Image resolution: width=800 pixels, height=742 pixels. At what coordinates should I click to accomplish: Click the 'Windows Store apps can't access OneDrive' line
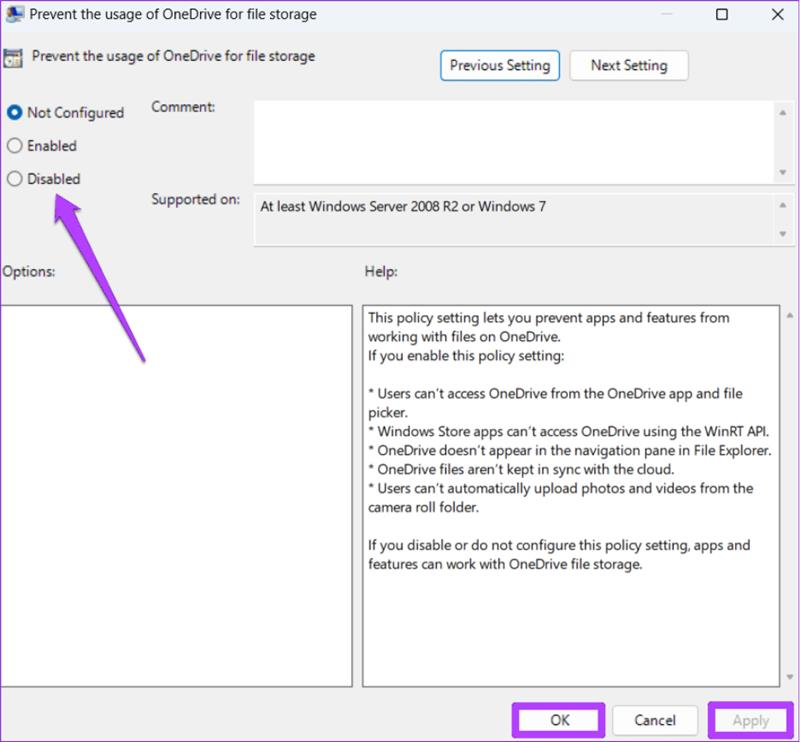[x=568, y=431]
